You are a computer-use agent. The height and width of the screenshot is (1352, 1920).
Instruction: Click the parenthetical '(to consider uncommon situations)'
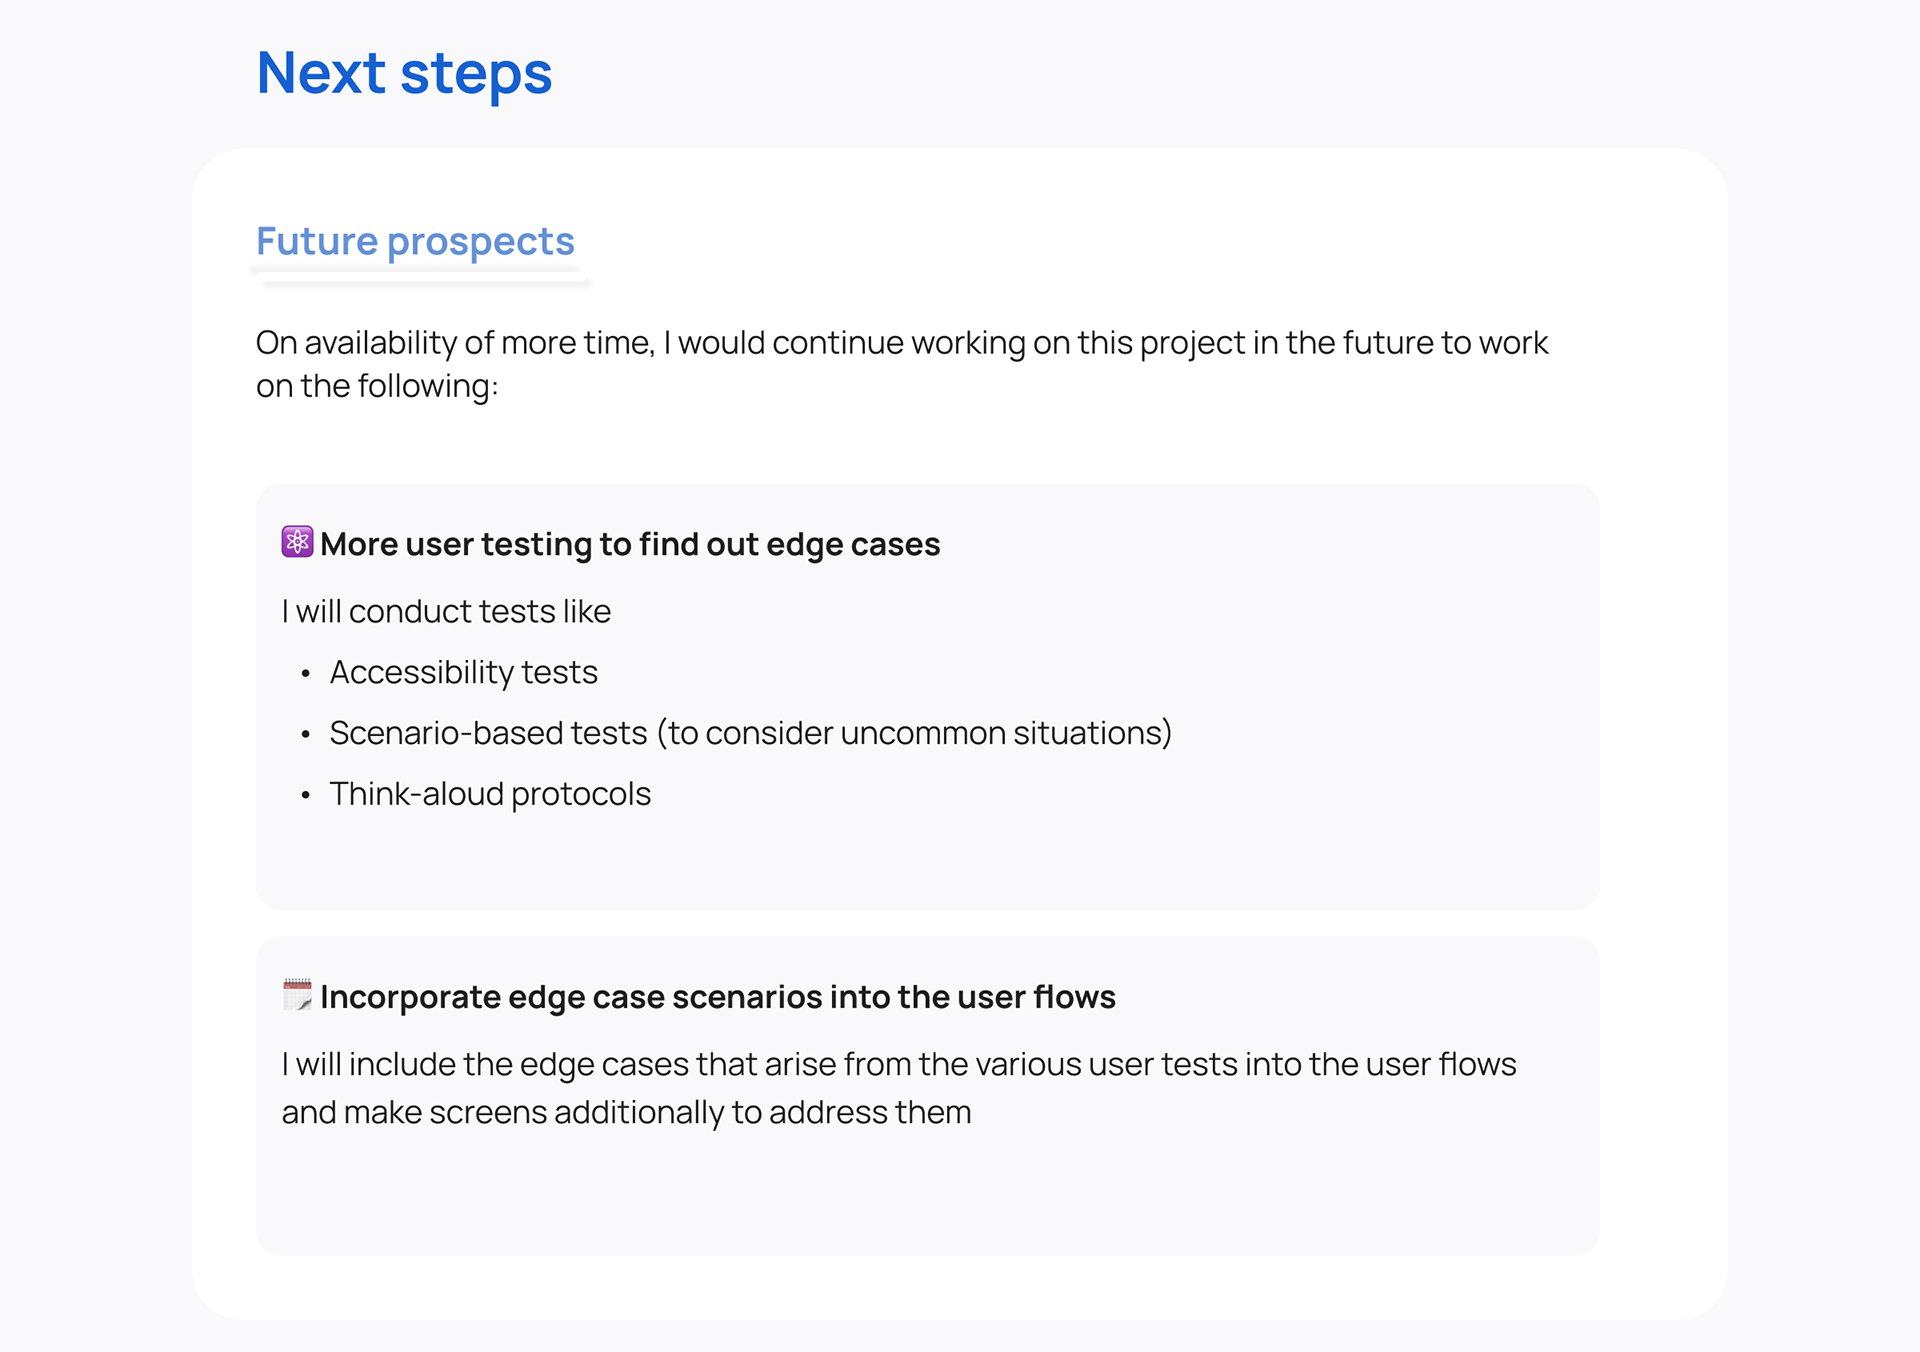point(914,733)
